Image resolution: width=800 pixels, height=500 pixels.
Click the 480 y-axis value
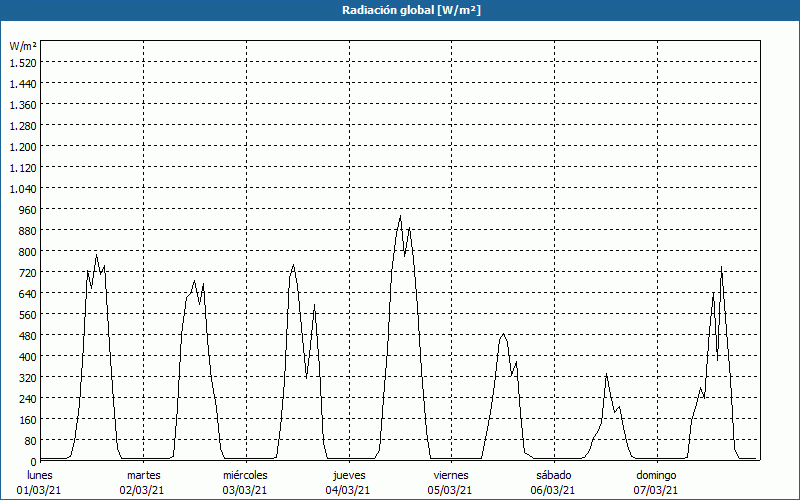point(28,336)
